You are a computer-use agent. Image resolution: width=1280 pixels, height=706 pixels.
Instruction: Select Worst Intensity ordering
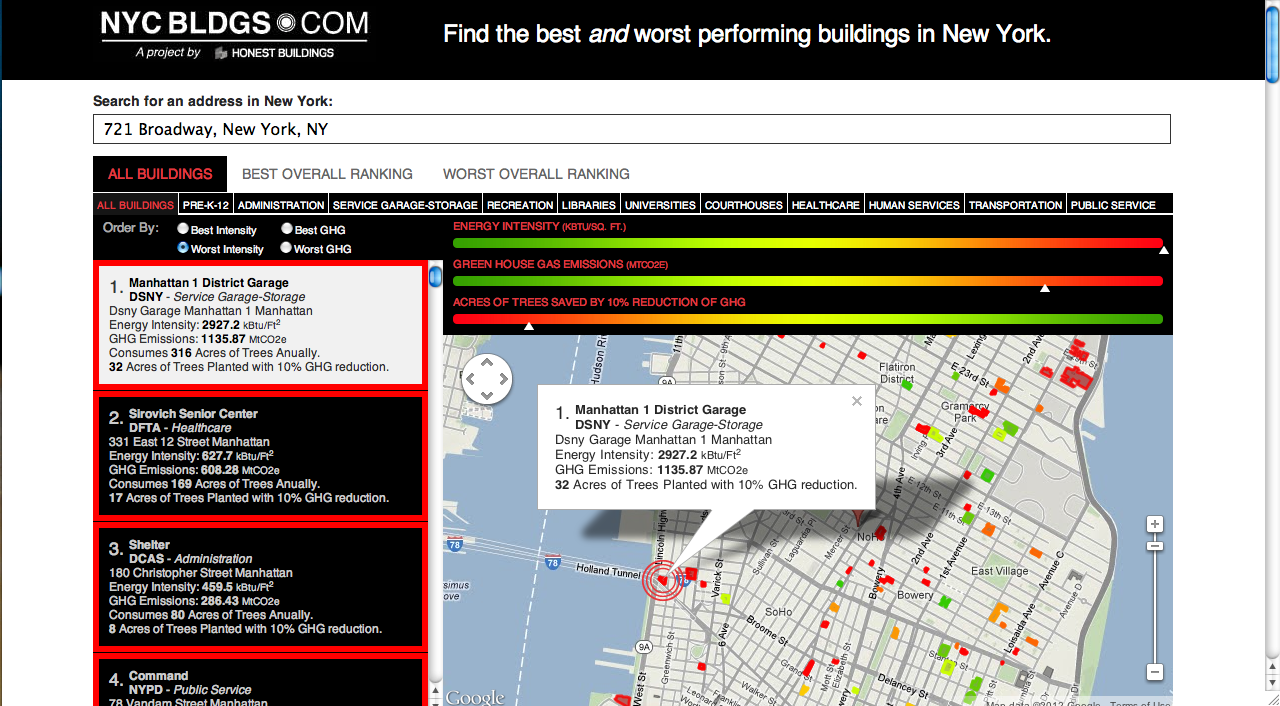click(183, 248)
